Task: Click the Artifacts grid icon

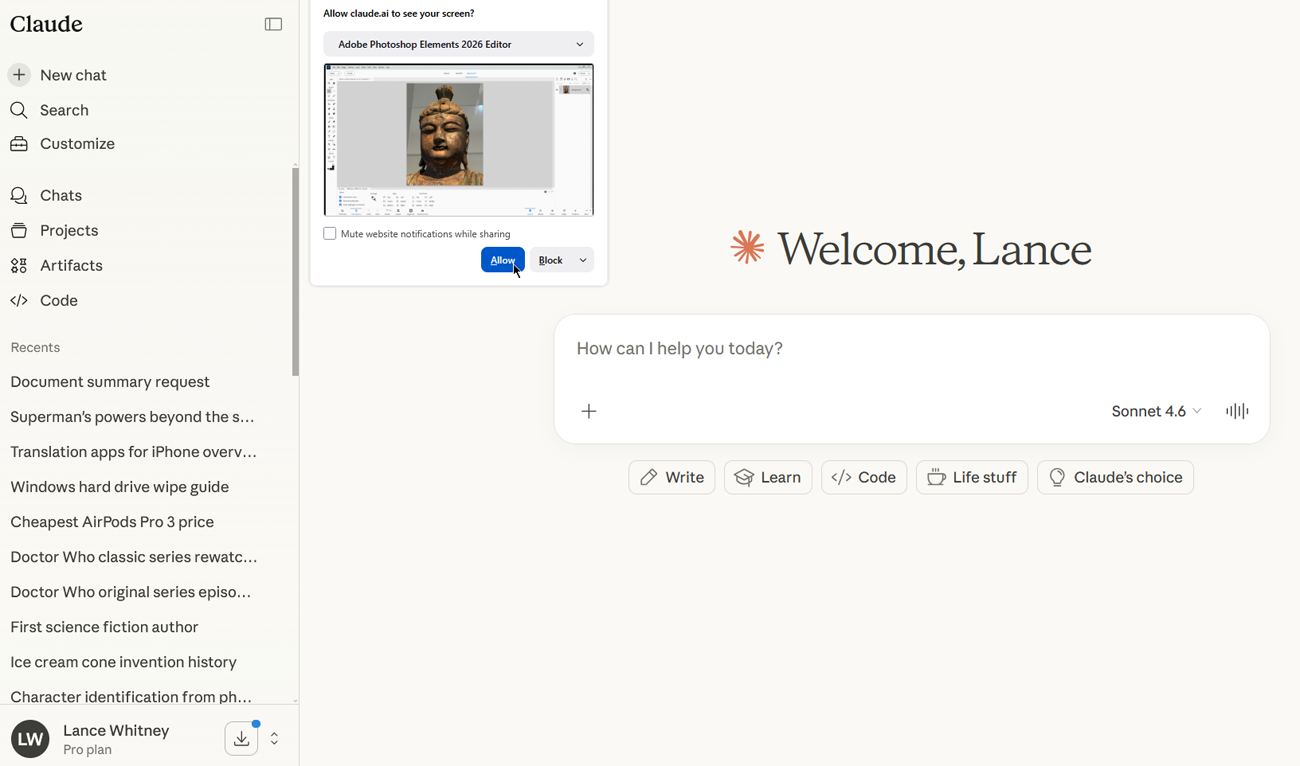Action: click(x=19, y=266)
